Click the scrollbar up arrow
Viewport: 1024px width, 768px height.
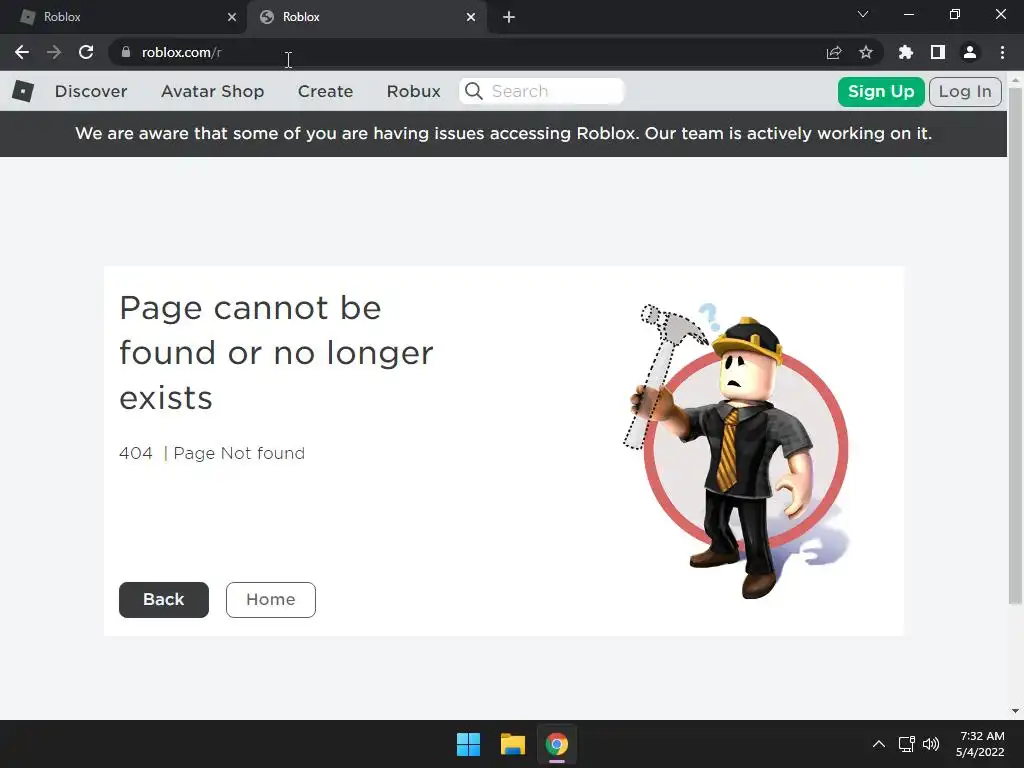coord(1015,80)
